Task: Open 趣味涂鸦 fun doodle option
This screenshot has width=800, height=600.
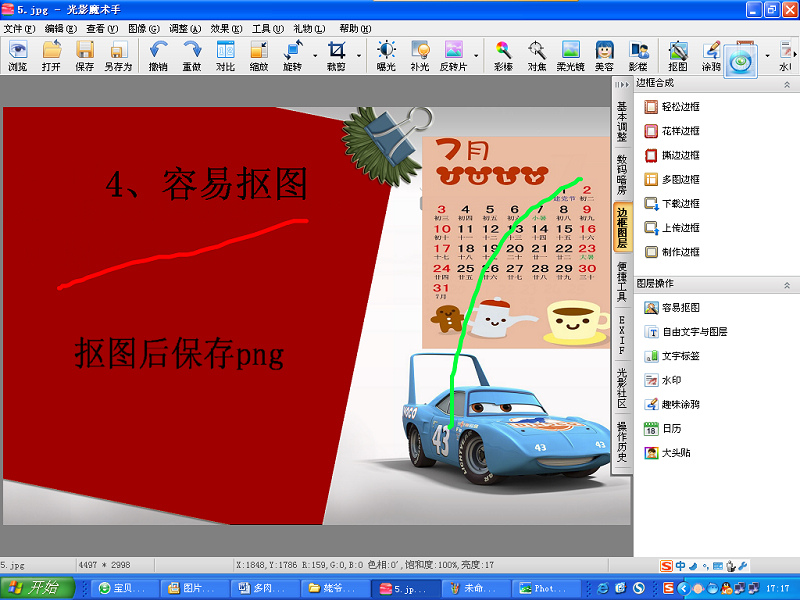Action: click(672, 405)
